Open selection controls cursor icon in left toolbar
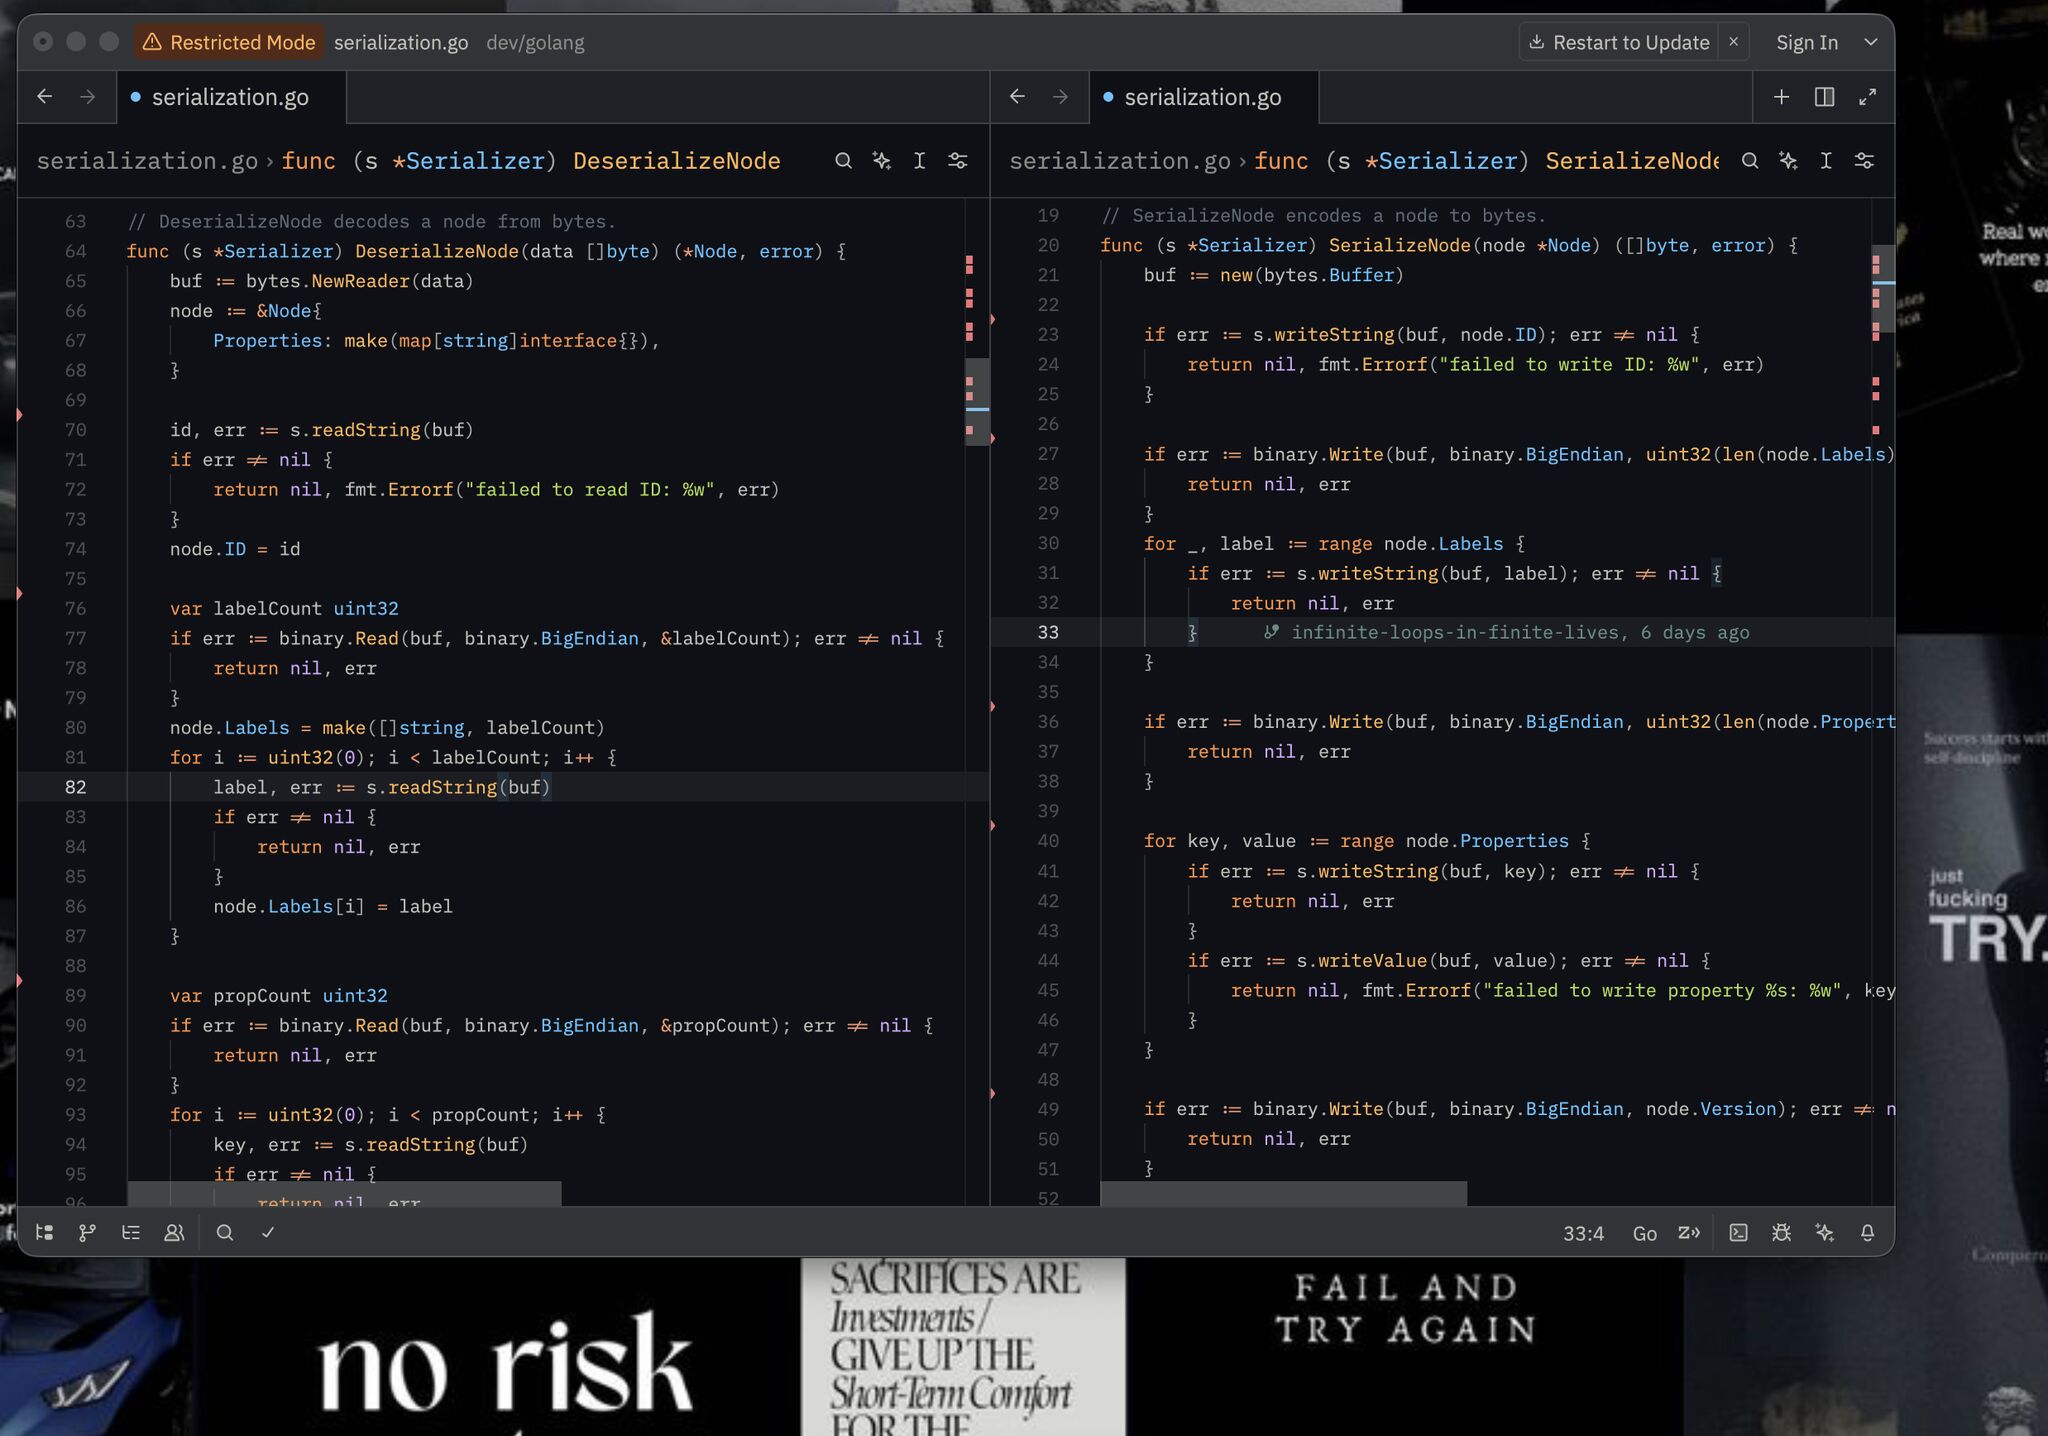This screenshot has width=2048, height=1436. [919, 160]
